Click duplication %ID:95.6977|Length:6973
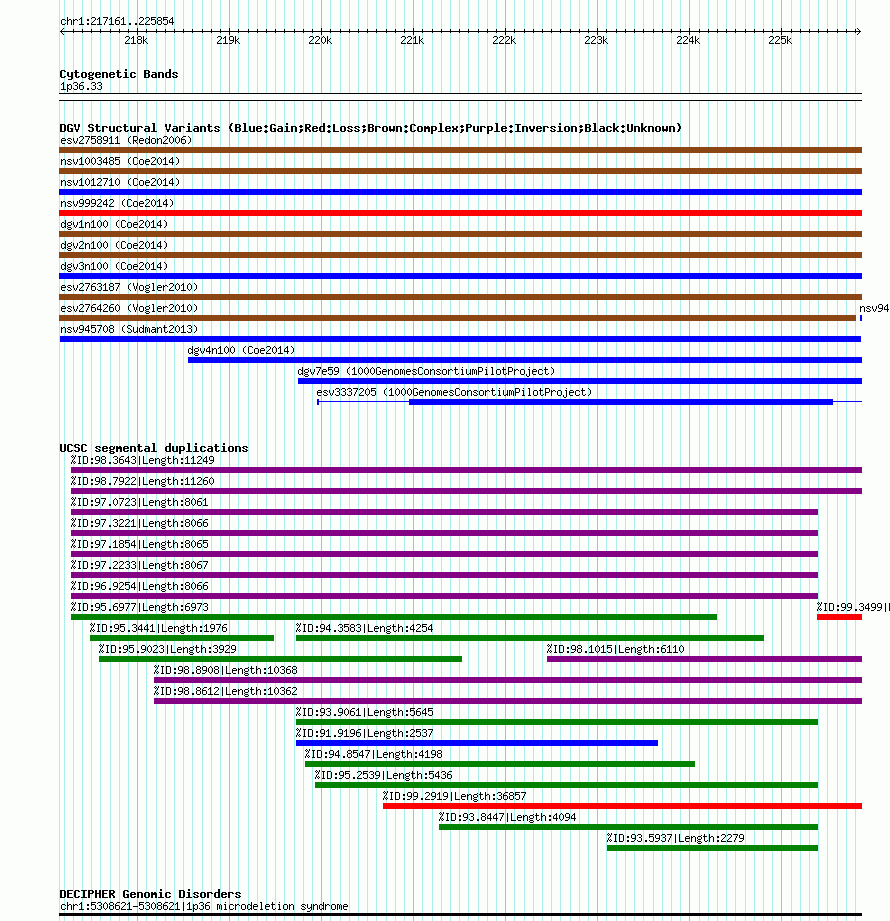The height and width of the screenshot is (921, 890). pyautogui.click(x=139, y=607)
